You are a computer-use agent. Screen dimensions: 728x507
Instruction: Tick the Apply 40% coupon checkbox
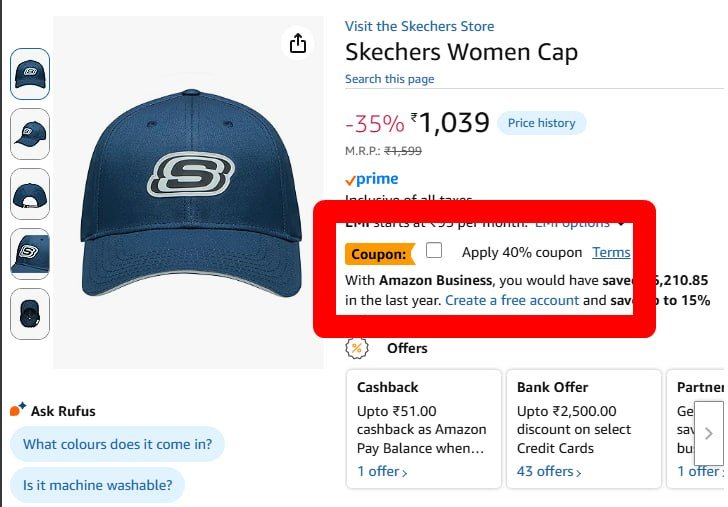(434, 251)
